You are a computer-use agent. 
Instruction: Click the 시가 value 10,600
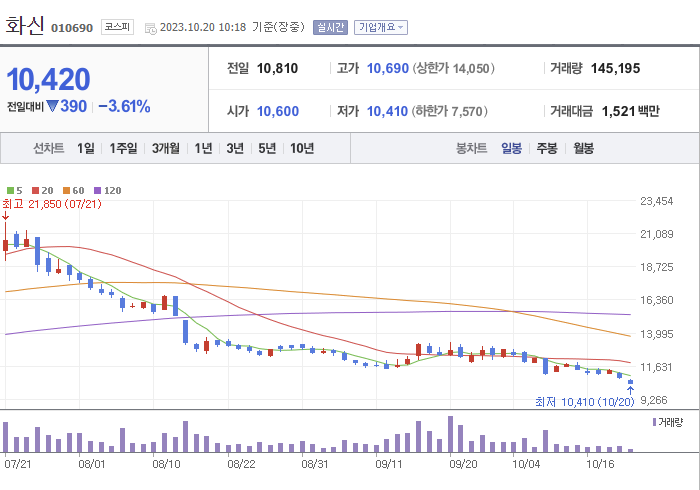278,111
